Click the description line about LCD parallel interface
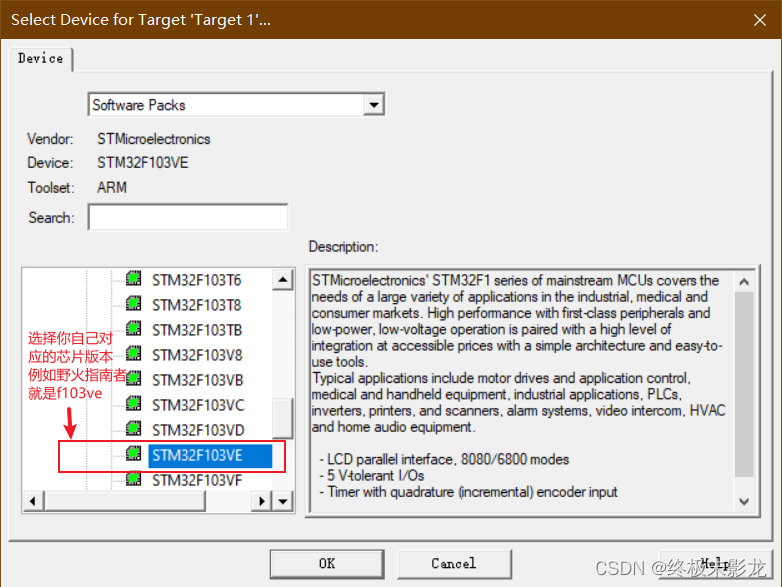Screen dimensions: 782x587 tap(444, 459)
